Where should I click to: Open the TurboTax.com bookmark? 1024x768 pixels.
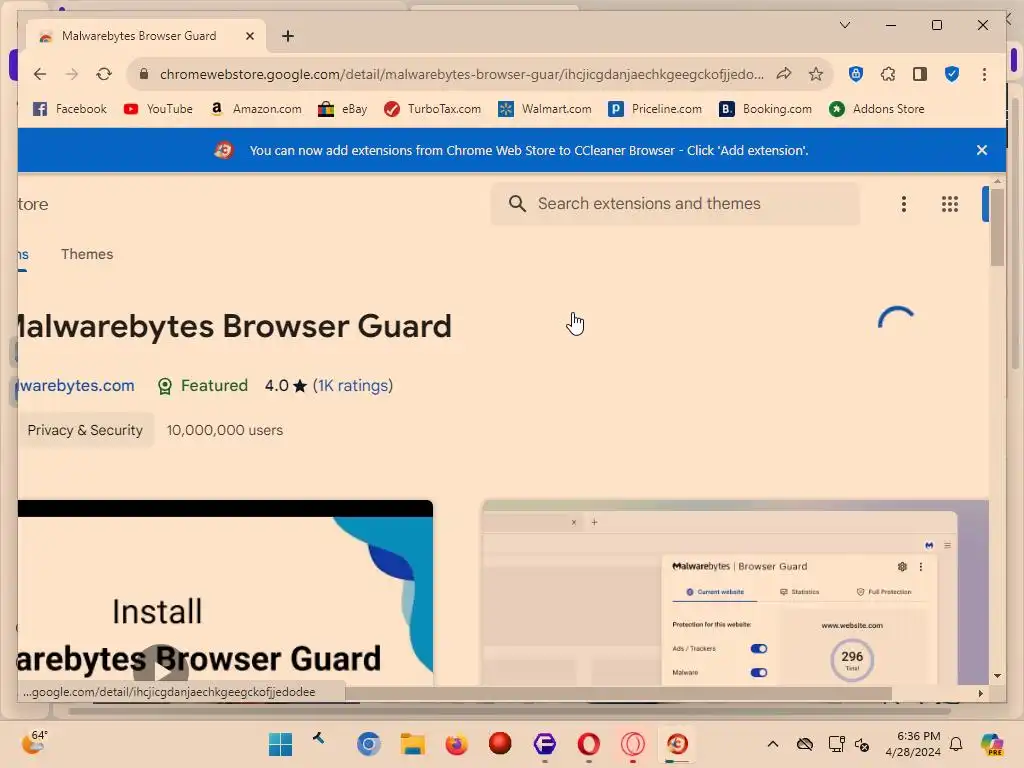pyautogui.click(x=432, y=109)
